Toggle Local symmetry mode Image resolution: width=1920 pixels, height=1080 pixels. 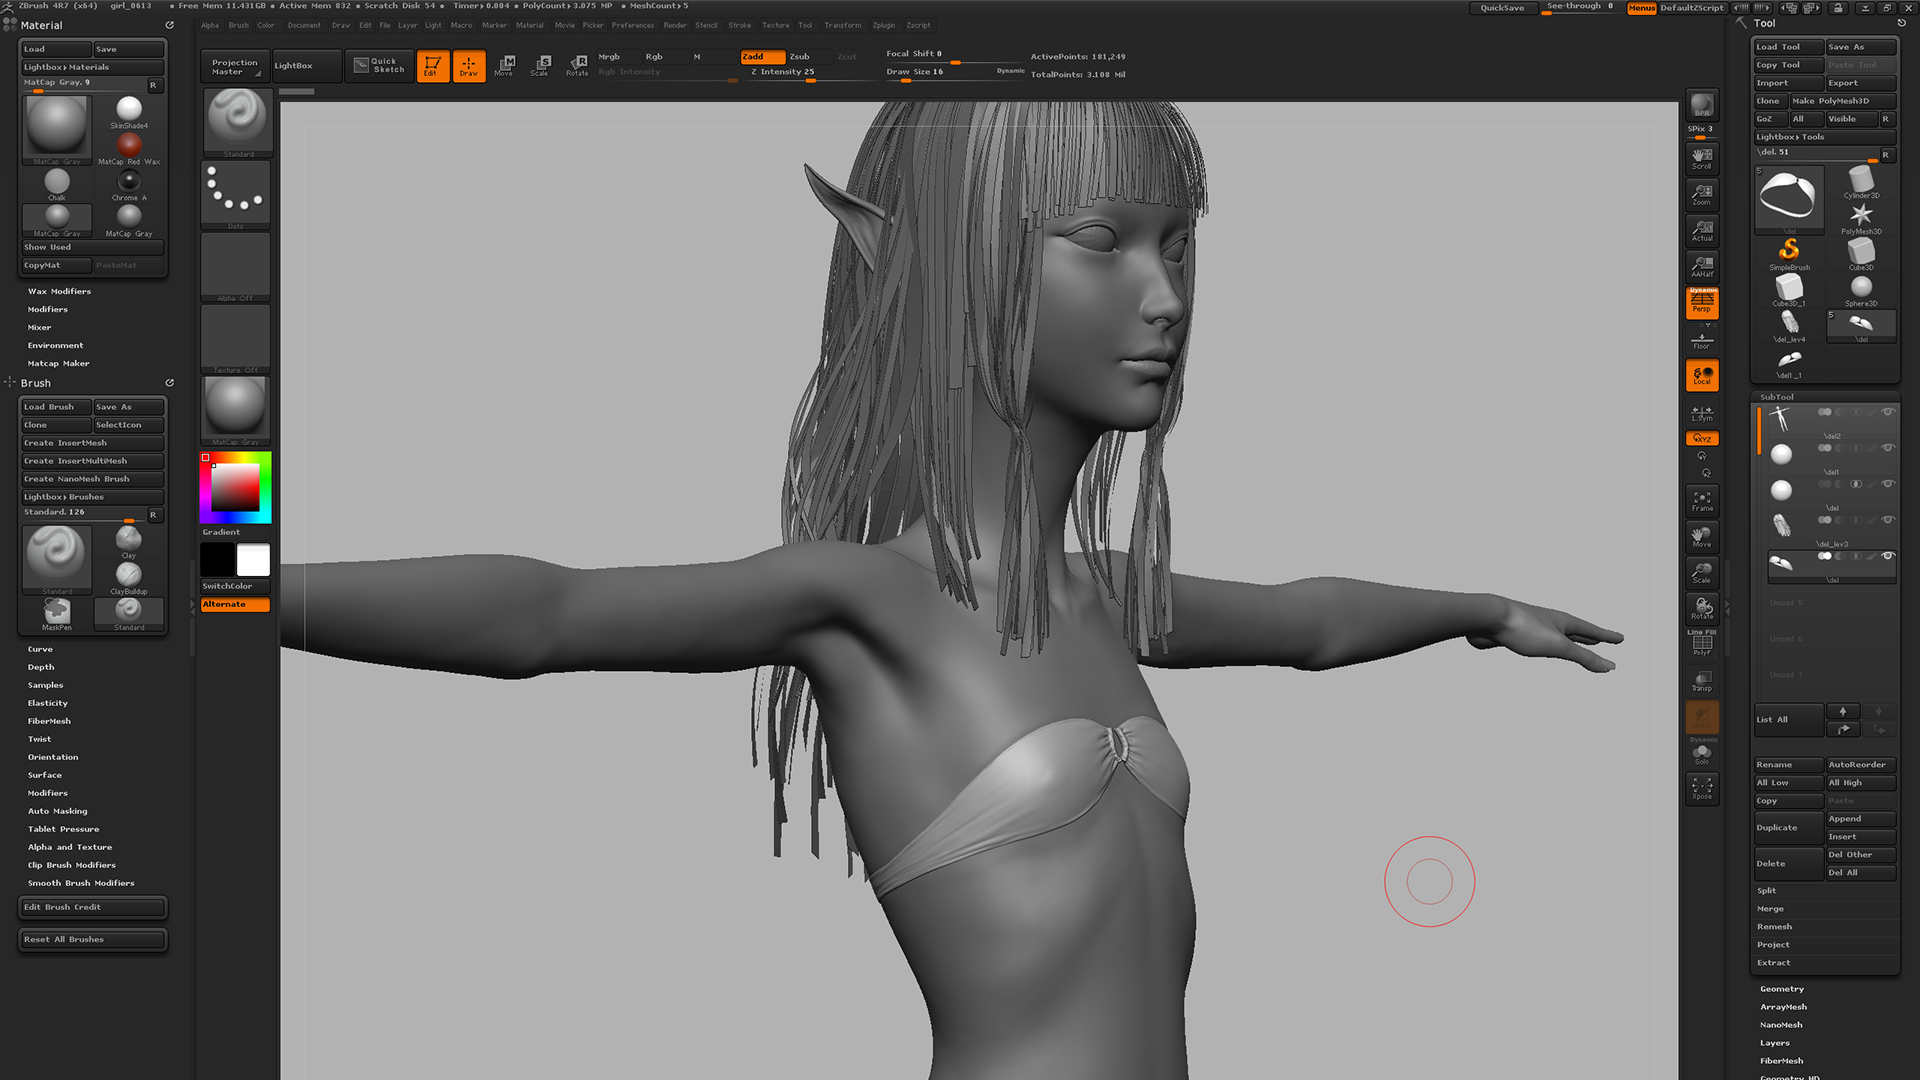tap(1702, 375)
